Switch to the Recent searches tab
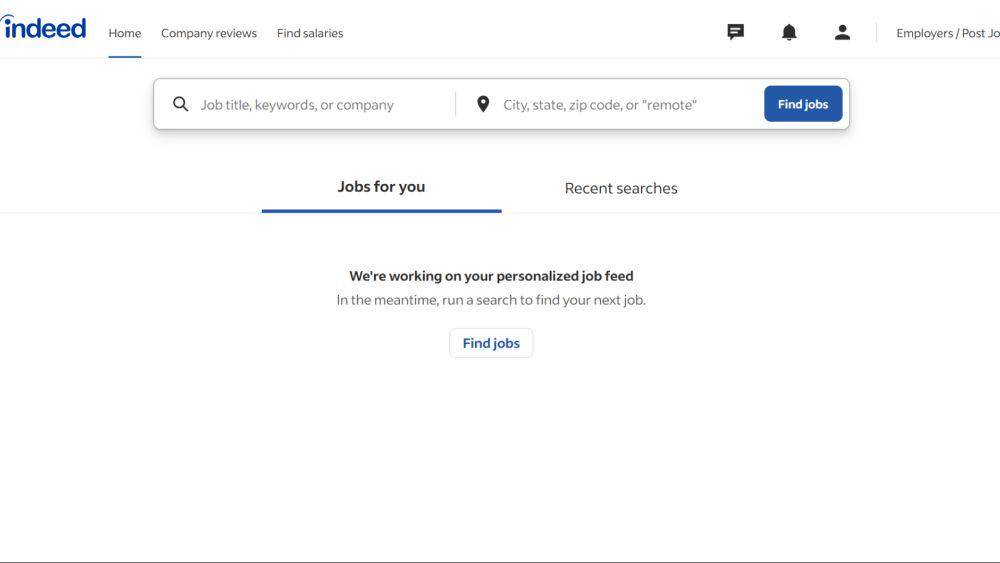1000x563 pixels. point(621,188)
